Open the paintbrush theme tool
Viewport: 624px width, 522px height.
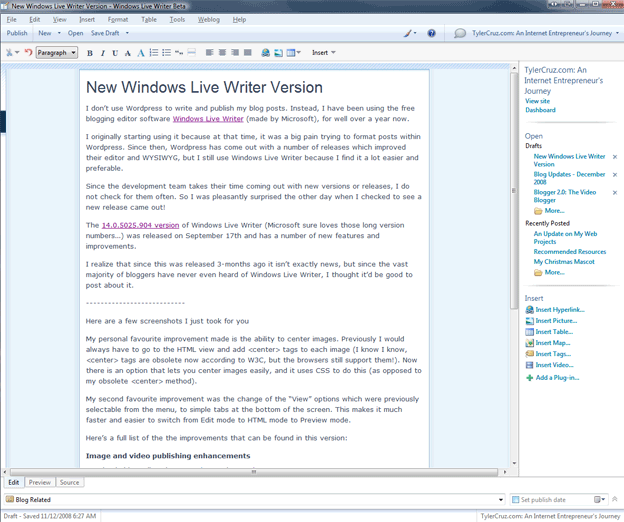[x=408, y=33]
